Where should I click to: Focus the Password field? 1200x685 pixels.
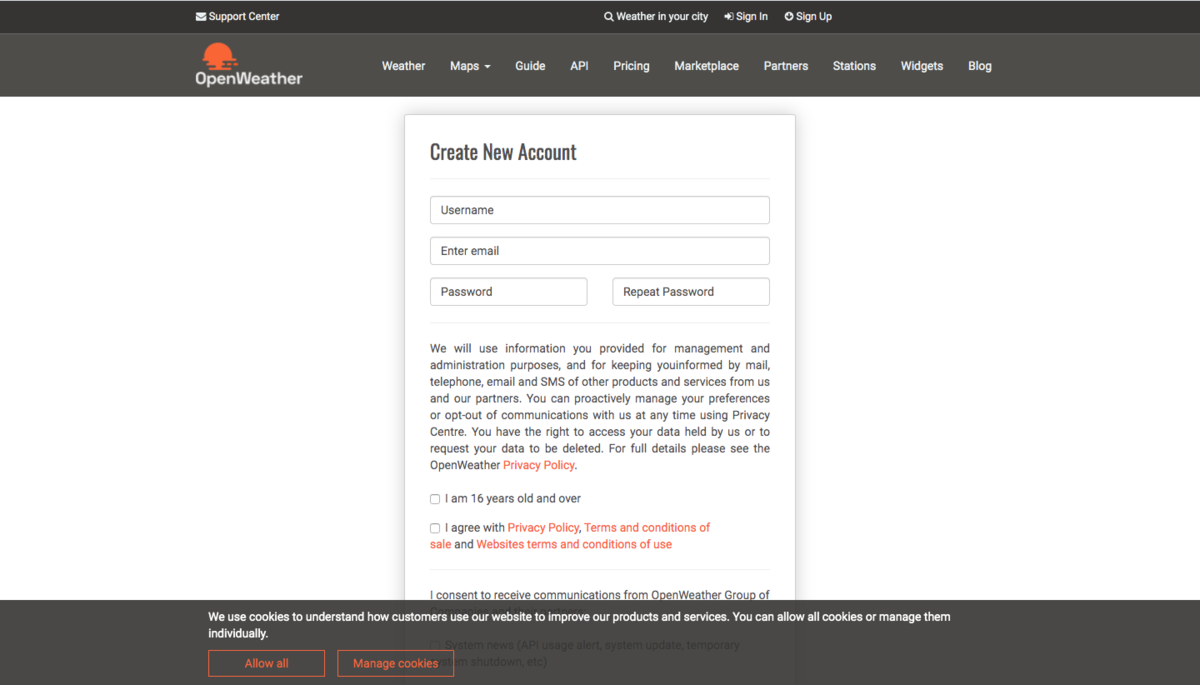(508, 292)
